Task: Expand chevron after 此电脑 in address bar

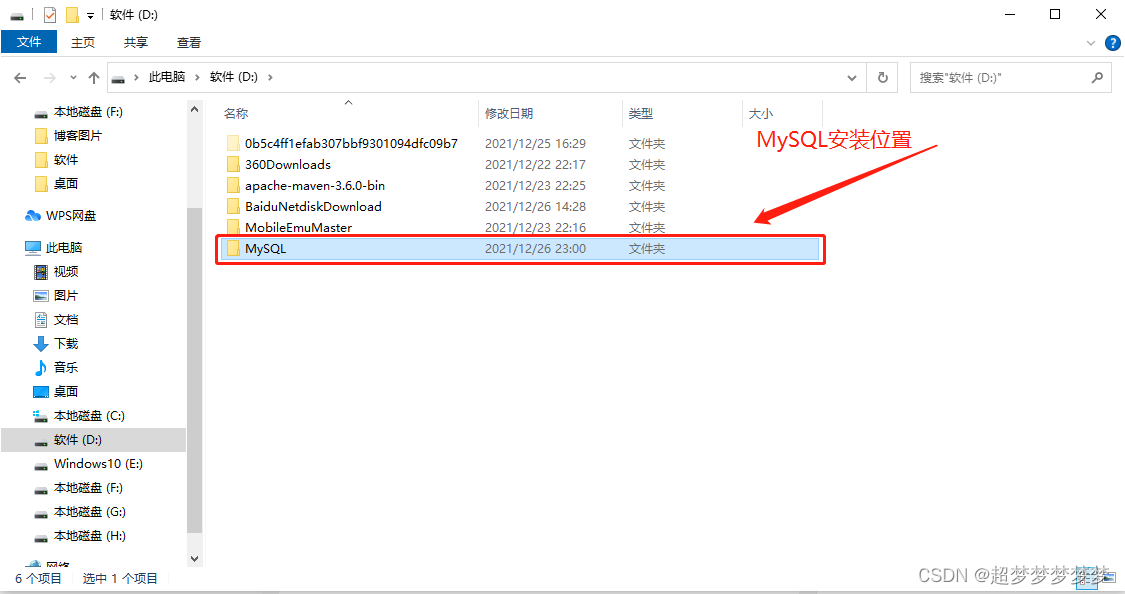Action: point(197,77)
